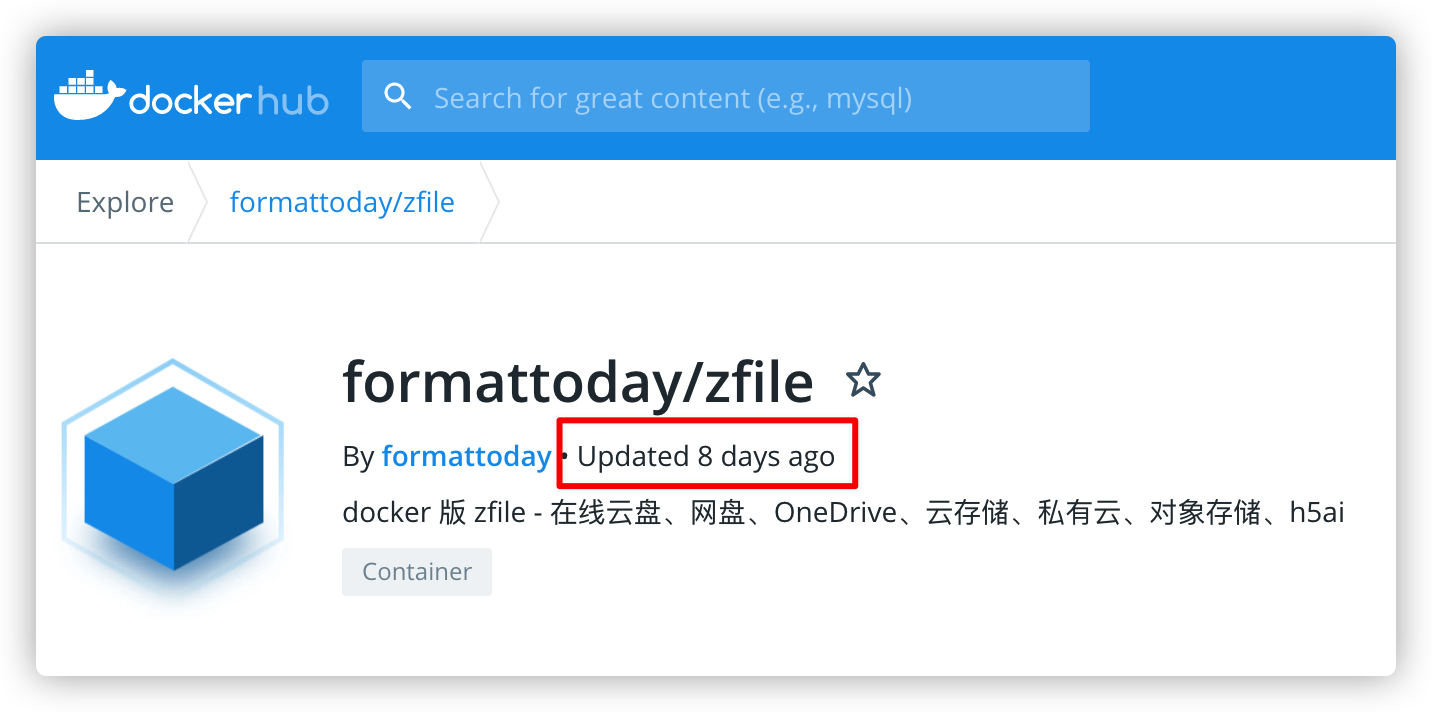1432x712 pixels.
Task: Click the "docker 版 zfile" description line
Action: pyautogui.click(x=433, y=513)
